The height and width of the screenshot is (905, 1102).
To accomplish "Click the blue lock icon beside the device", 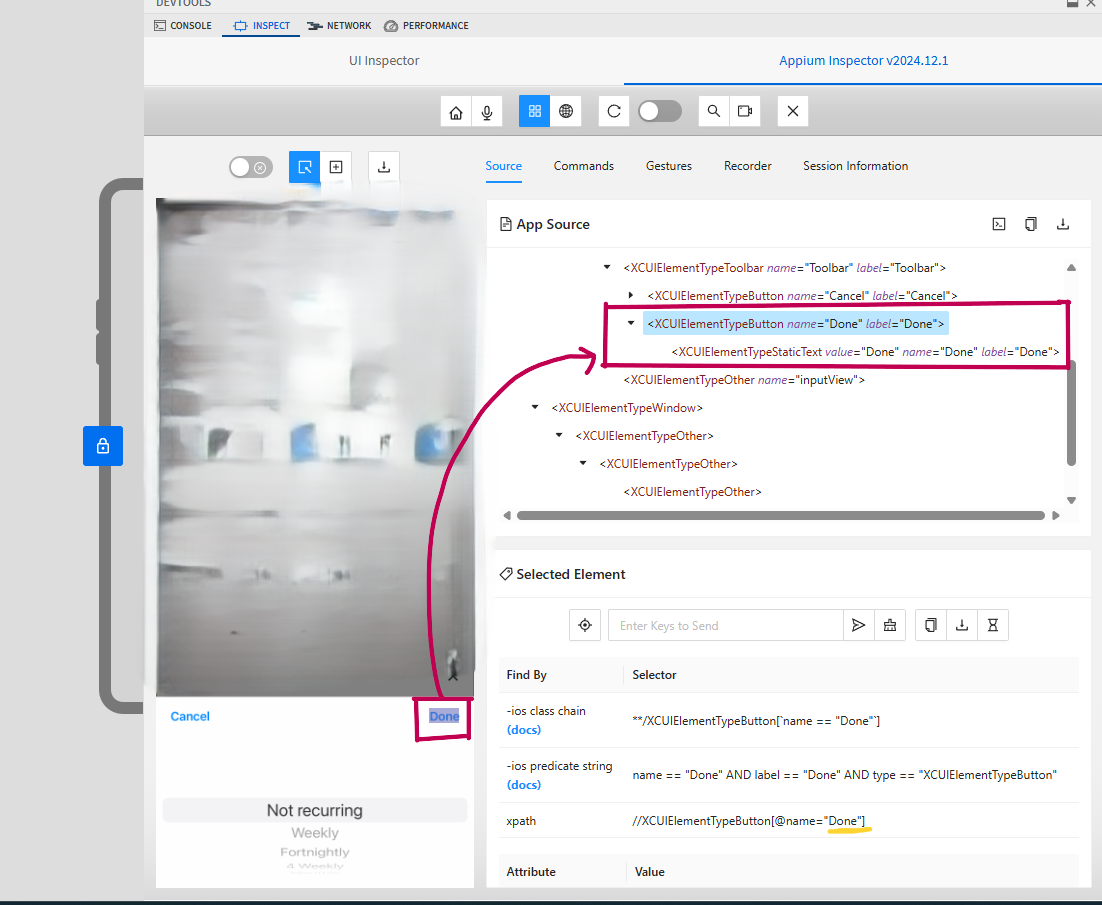I will (x=103, y=446).
